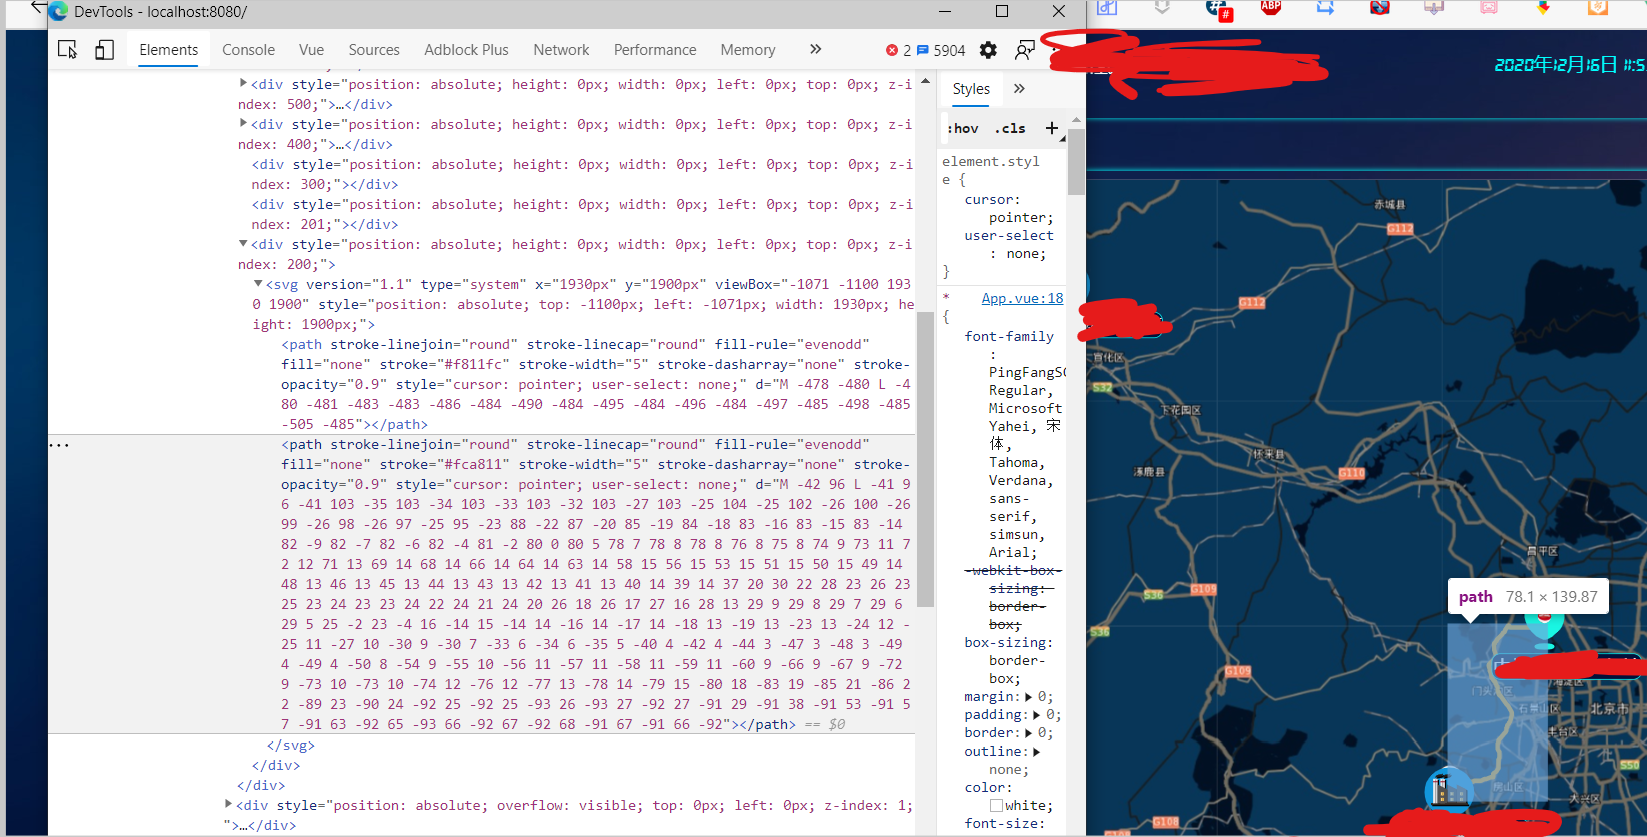The image size is (1647, 837).
Task: Toggle the .cls element classes panel
Action: pos(1010,128)
